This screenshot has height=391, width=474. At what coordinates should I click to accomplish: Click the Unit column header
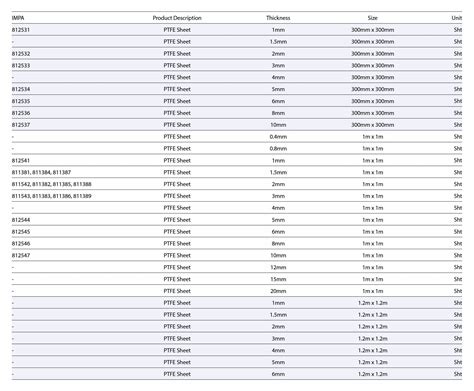point(457,18)
